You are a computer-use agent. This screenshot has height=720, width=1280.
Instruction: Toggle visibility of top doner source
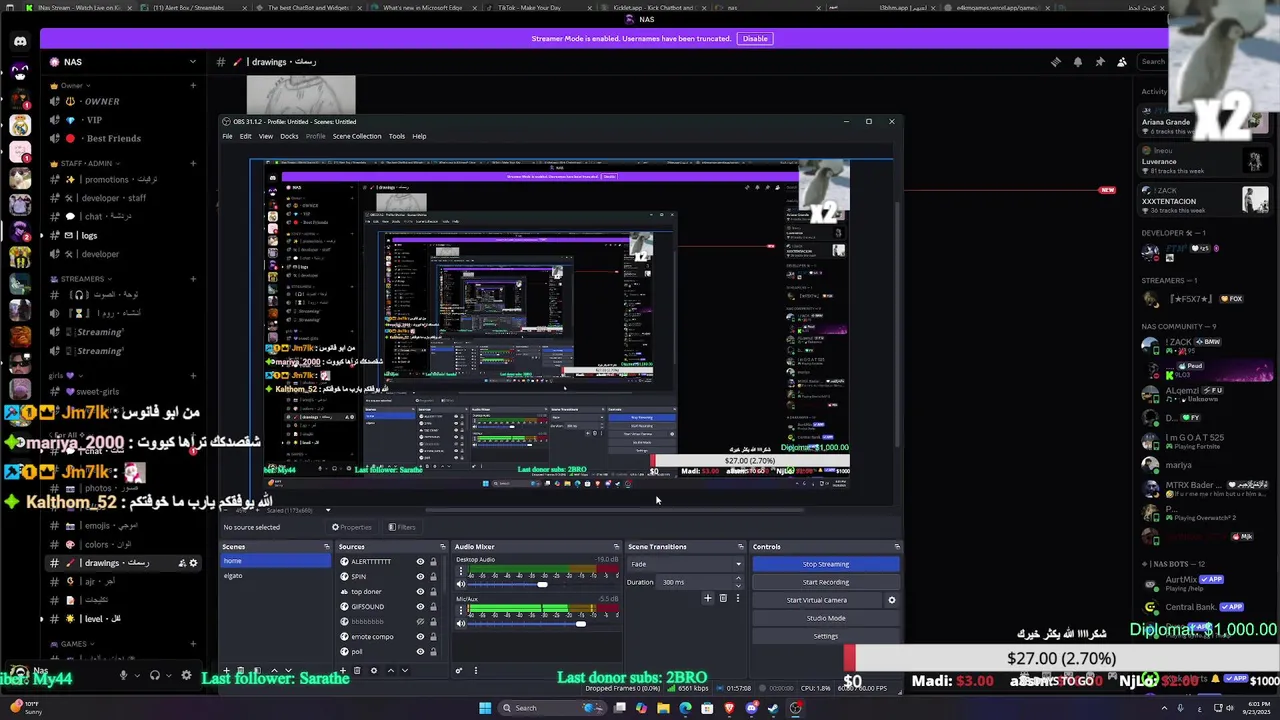point(420,592)
